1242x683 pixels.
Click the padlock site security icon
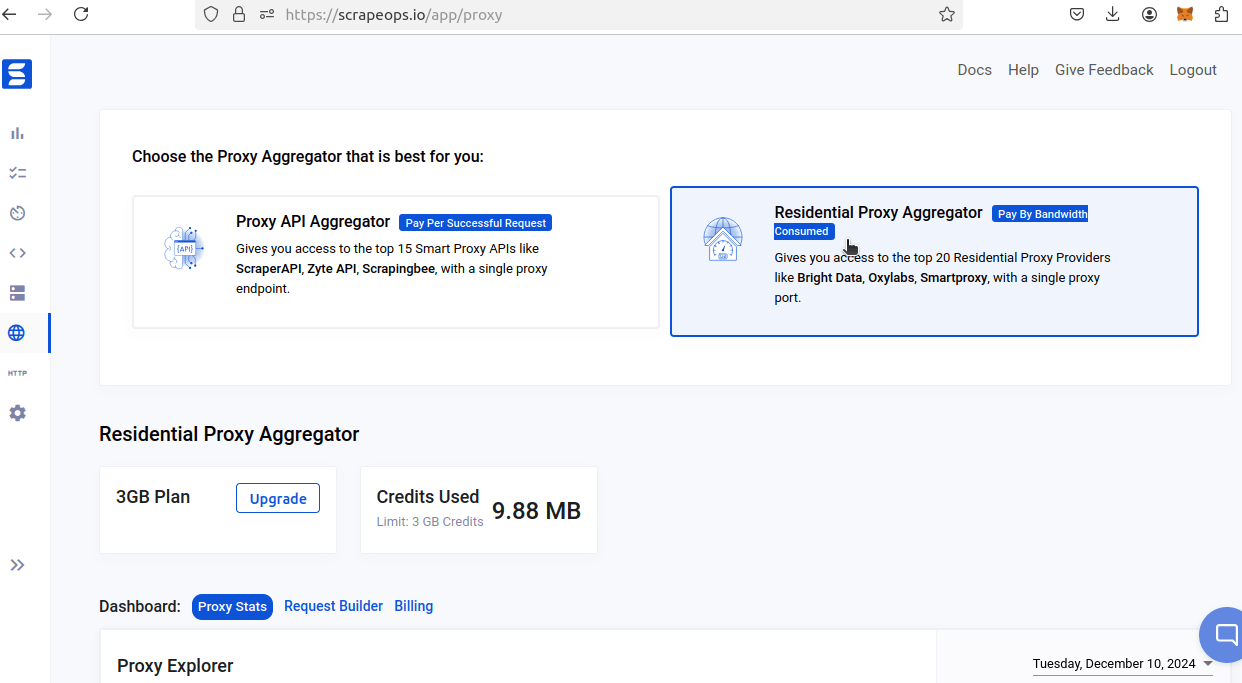point(238,14)
